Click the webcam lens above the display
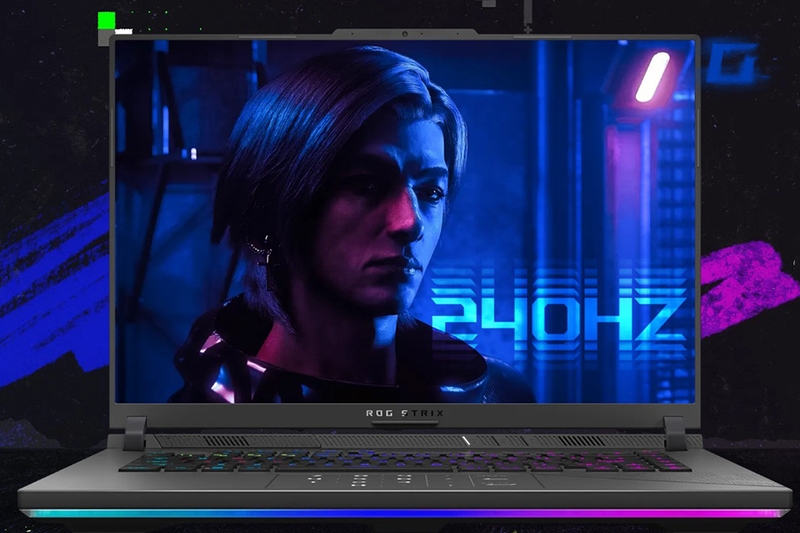The width and height of the screenshot is (800, 533). (x=405, y=34)
